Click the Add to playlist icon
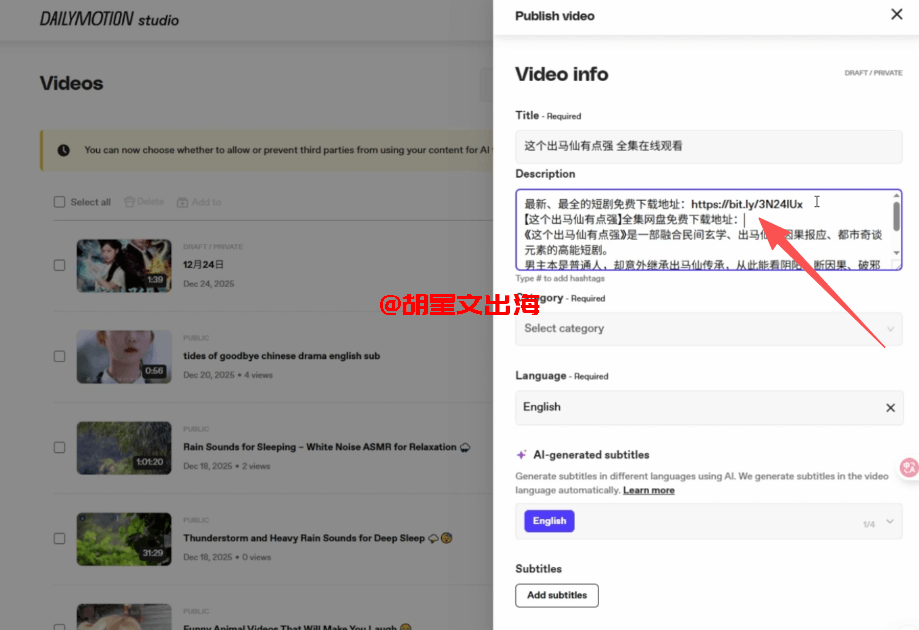Image resolution: width=919 pixels, height=630 pixels. [182, 202]
